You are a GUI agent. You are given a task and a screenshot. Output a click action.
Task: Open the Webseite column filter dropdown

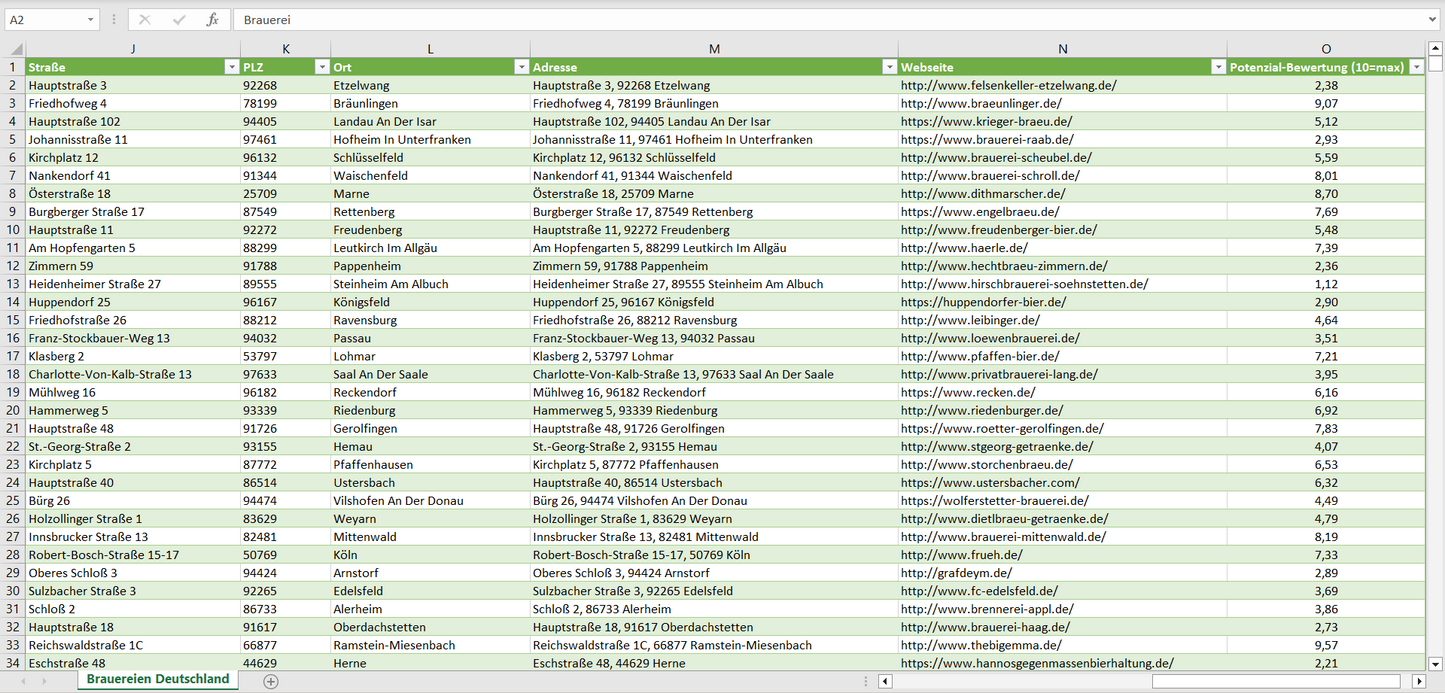point(1218,67)
